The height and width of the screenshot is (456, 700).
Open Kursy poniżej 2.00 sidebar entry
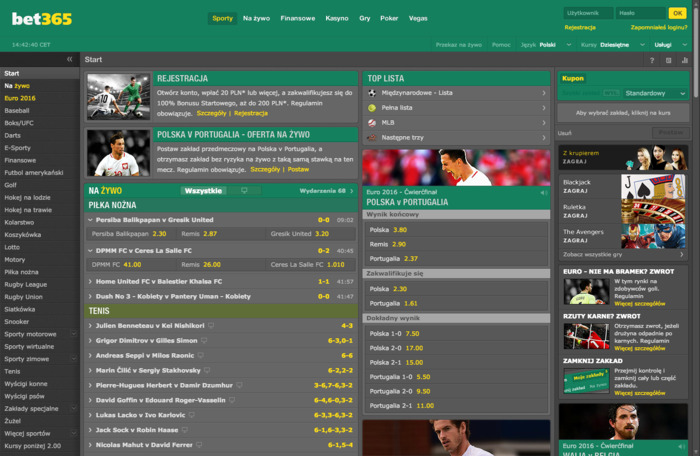click(x=33, y=446)
